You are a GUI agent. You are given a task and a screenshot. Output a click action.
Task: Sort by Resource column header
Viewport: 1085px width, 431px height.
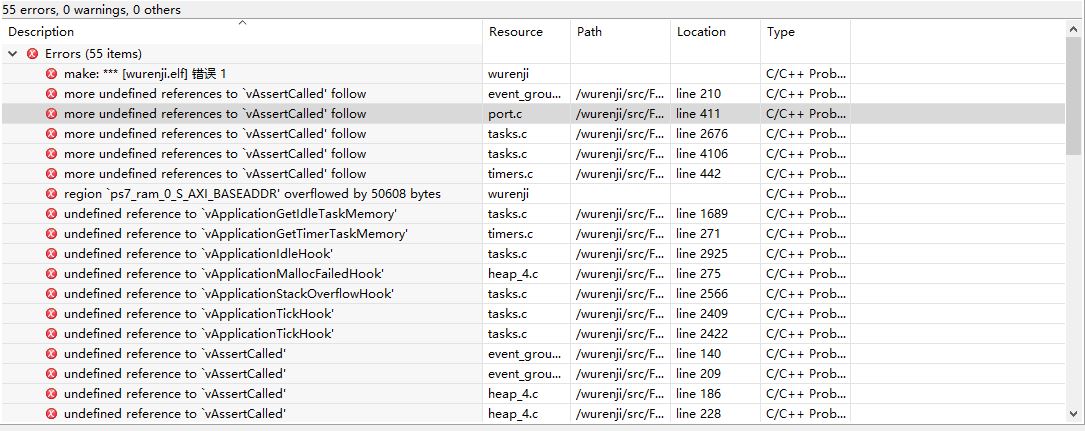click(516, 32)
